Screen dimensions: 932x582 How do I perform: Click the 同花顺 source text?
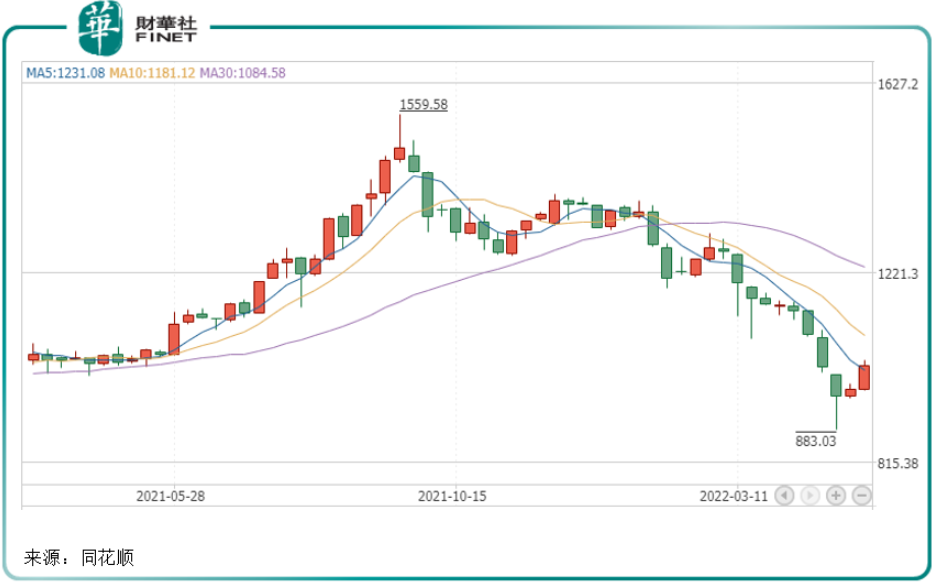point(110,557)
